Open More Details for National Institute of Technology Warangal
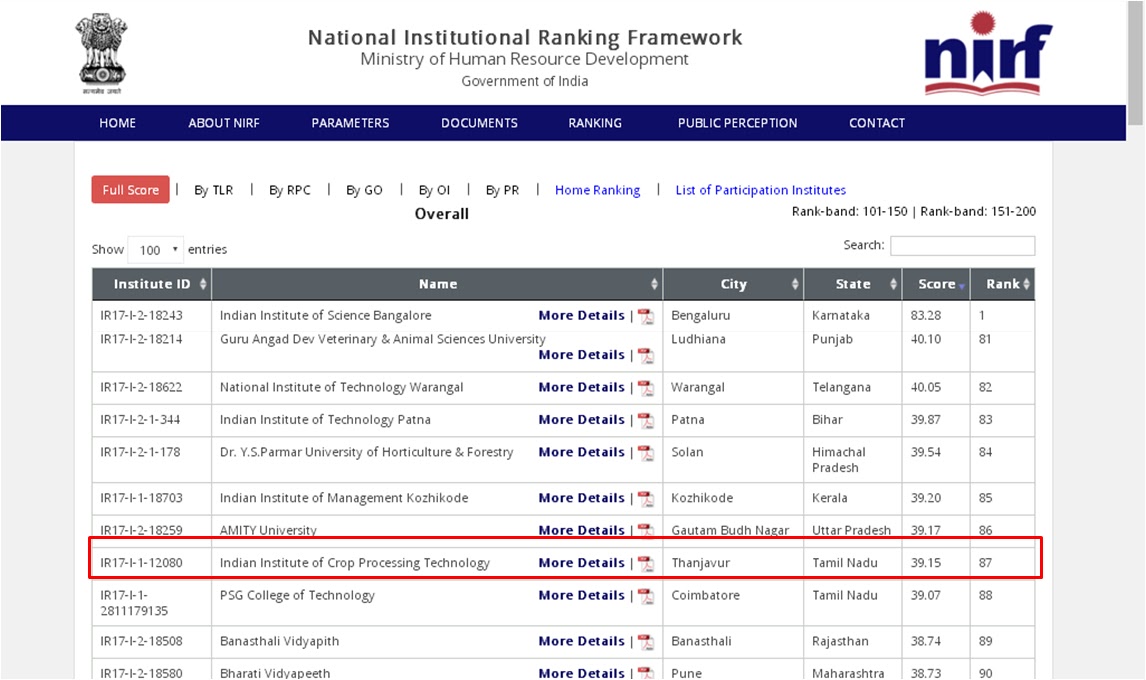 582,388
